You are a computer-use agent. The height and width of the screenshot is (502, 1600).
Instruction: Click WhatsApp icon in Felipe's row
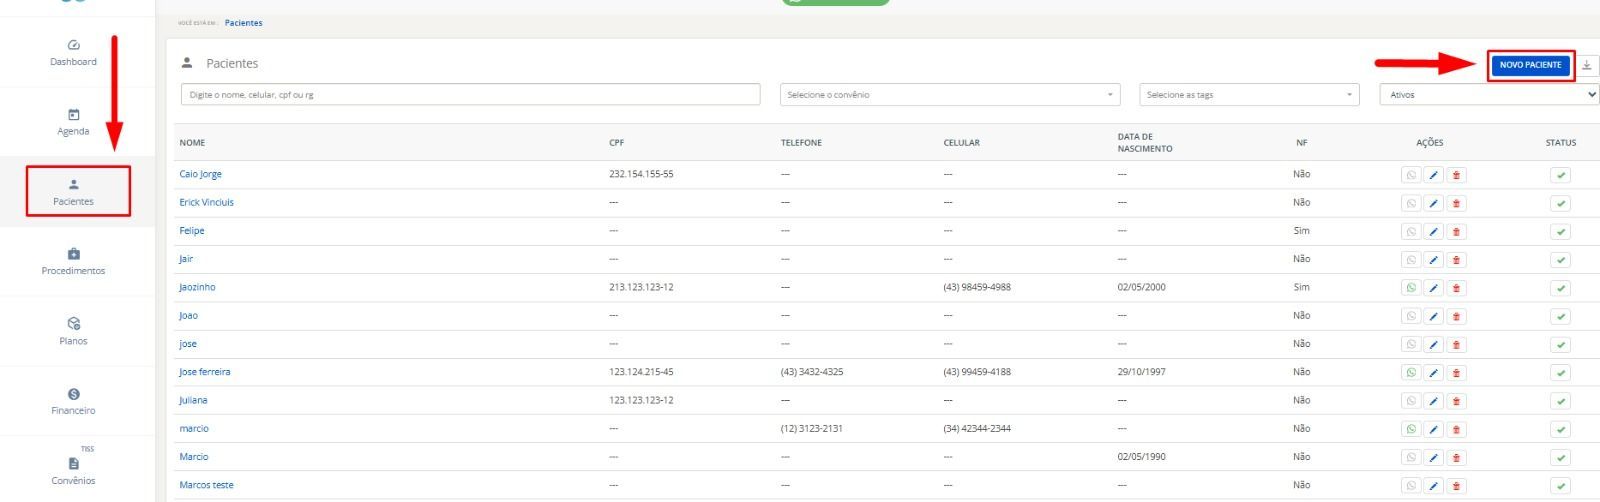tap(1411, 231)
